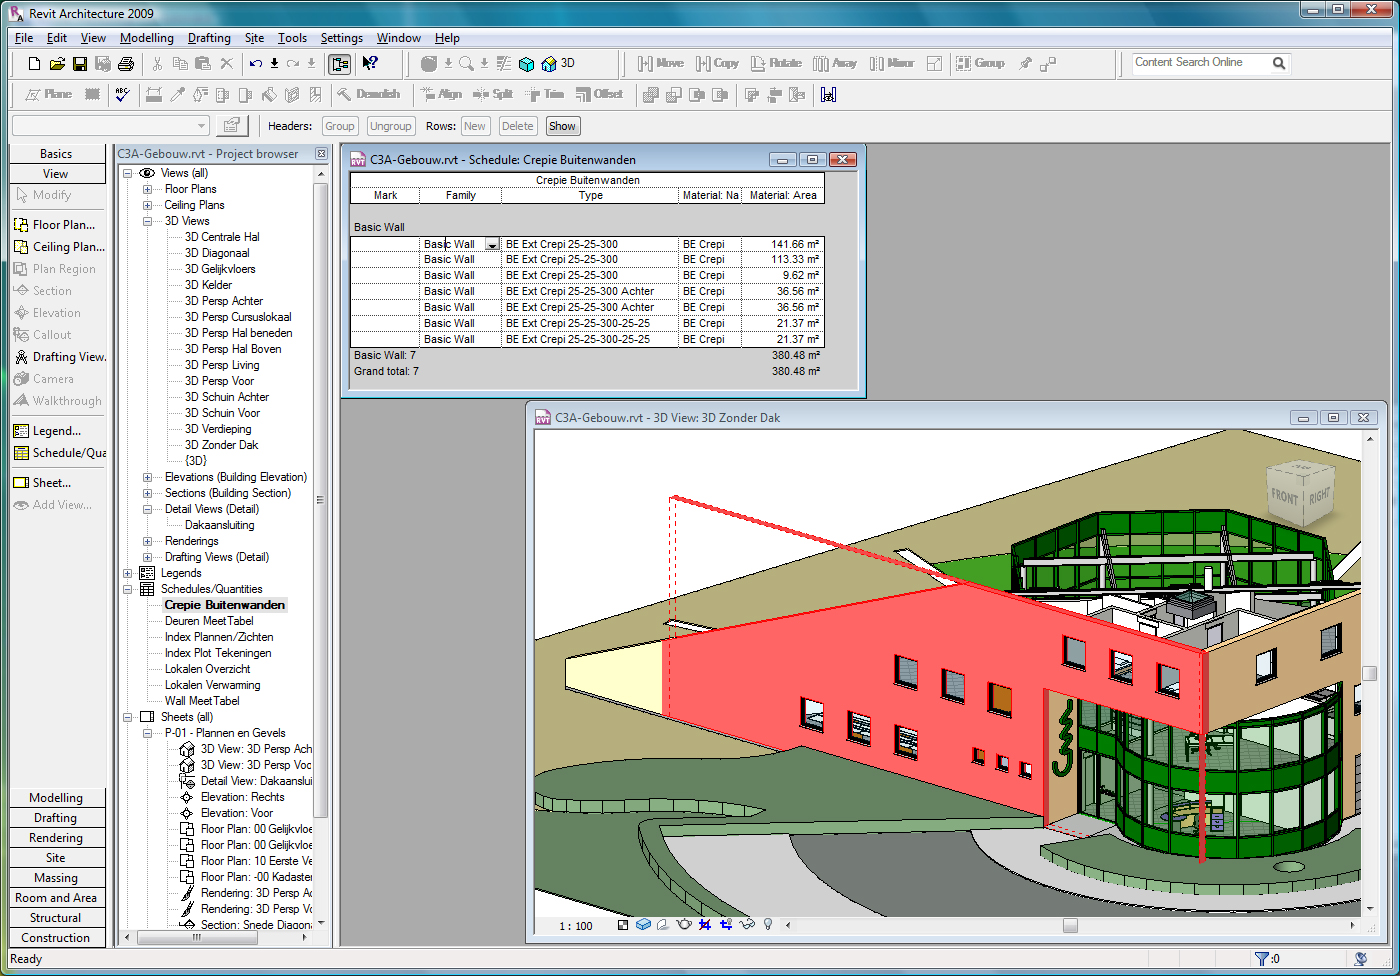This screenshot has width=1400, height=976.
Task: Expand Elevations (Building Elevation) node
Action: point(148,477)
